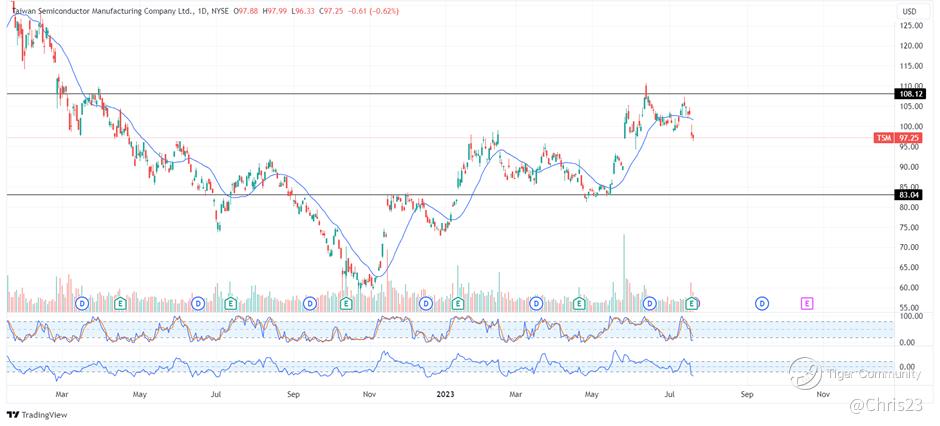Open the upcoming dividend D marker near Sep 2023

coord(762,304)
